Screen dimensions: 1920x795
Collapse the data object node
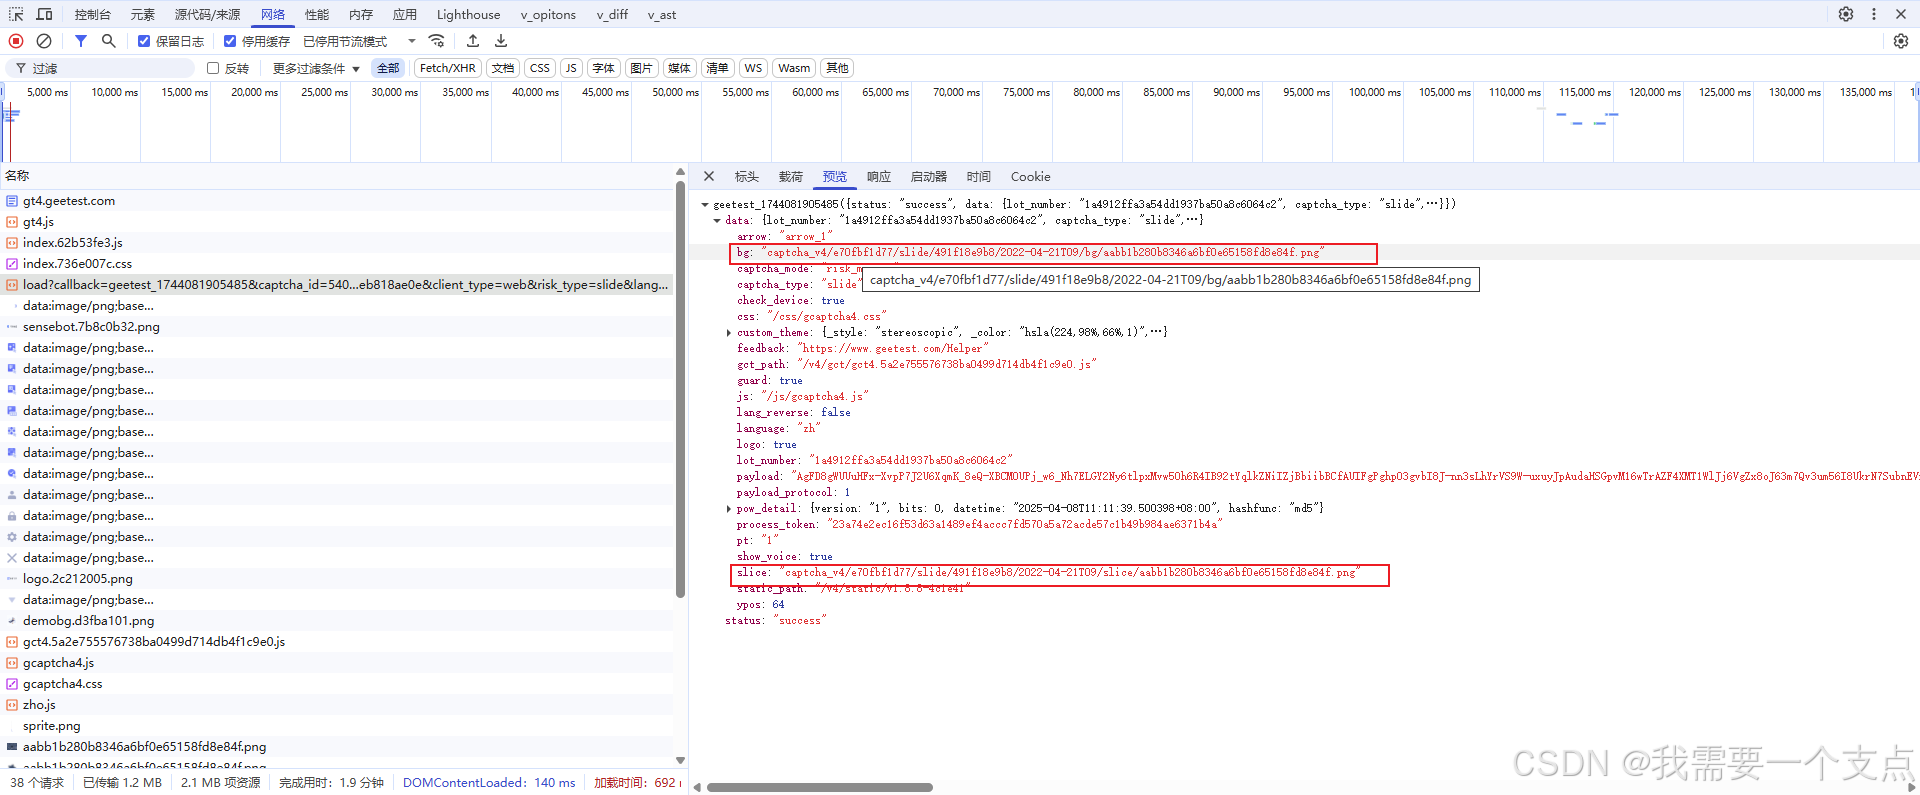[x=717, y=220]
